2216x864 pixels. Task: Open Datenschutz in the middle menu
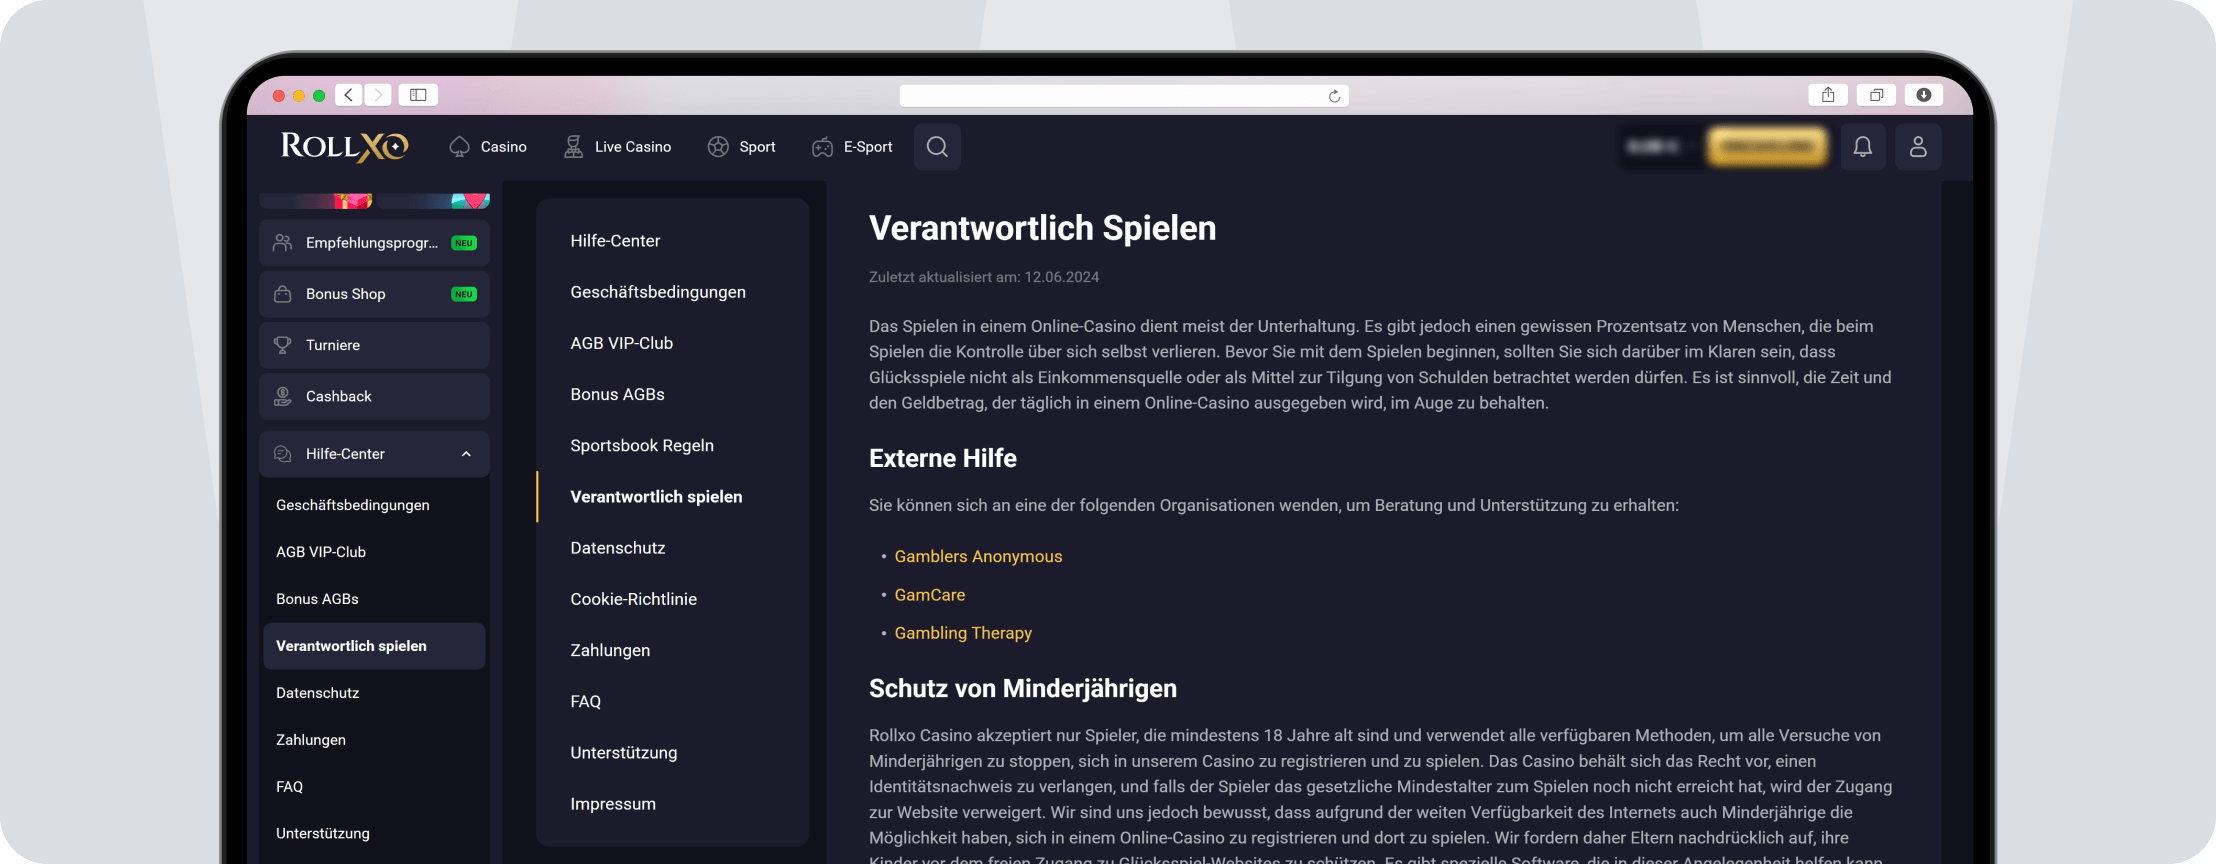617,548
